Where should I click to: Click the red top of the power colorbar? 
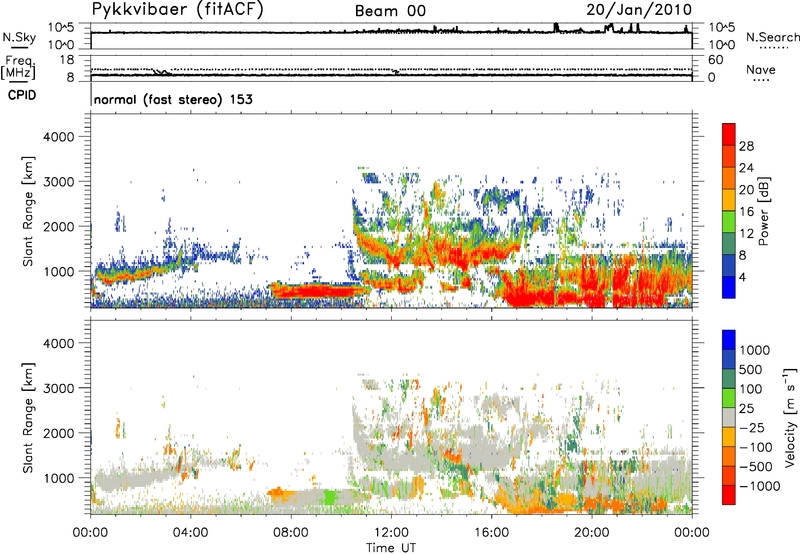(729, 134)
